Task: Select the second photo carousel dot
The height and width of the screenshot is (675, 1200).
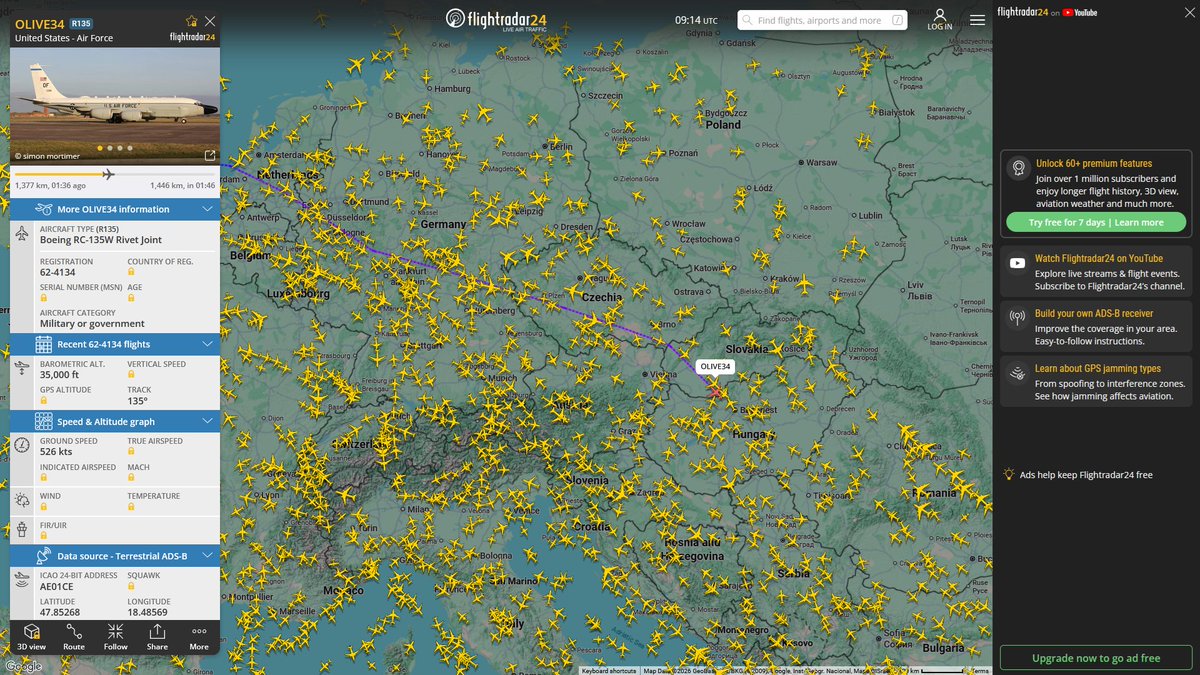Action: click(110, 148)
